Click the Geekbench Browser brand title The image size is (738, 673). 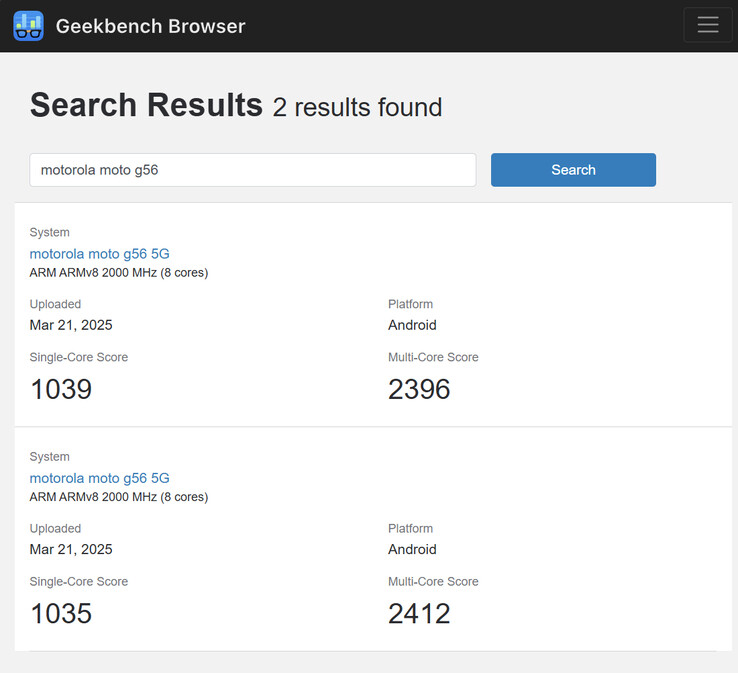150,26
